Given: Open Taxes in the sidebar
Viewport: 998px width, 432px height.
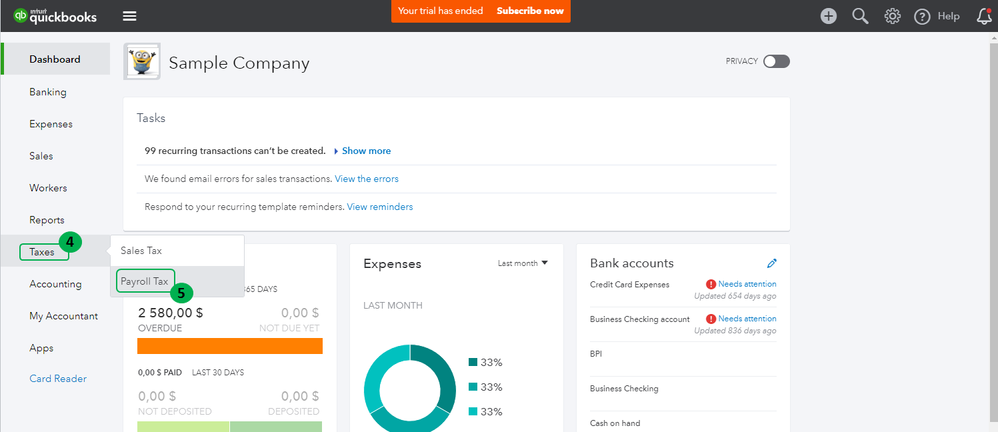Looking at the screenshot, I should [x=42, y=252].
